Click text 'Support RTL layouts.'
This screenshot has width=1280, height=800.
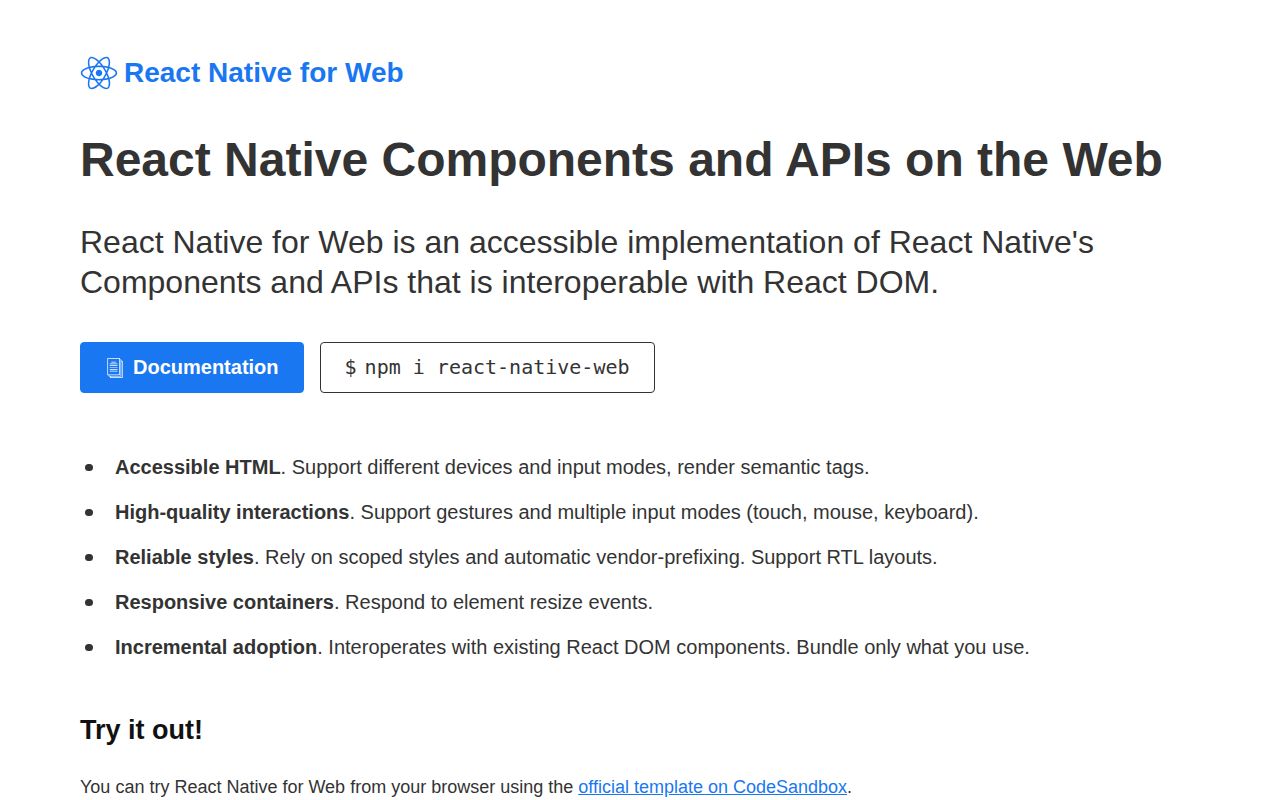point(844,557)
